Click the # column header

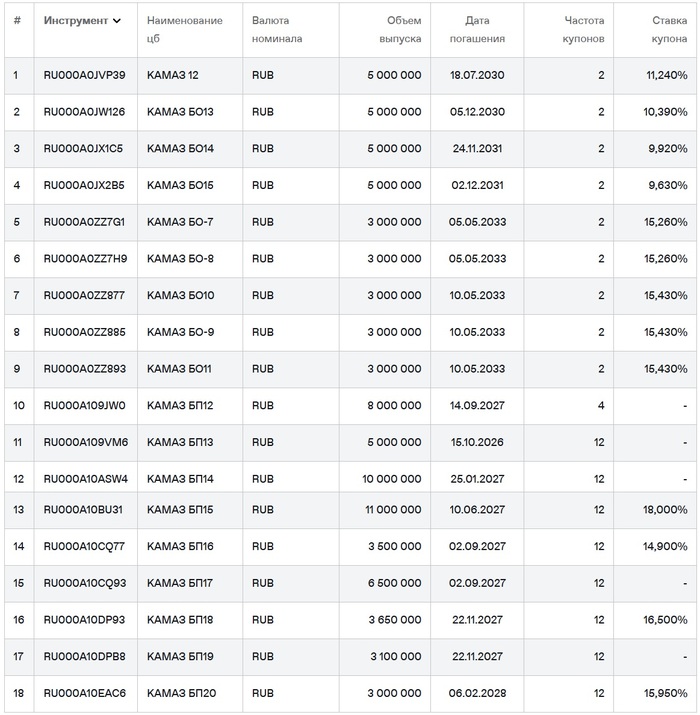[x=17, y=21]
